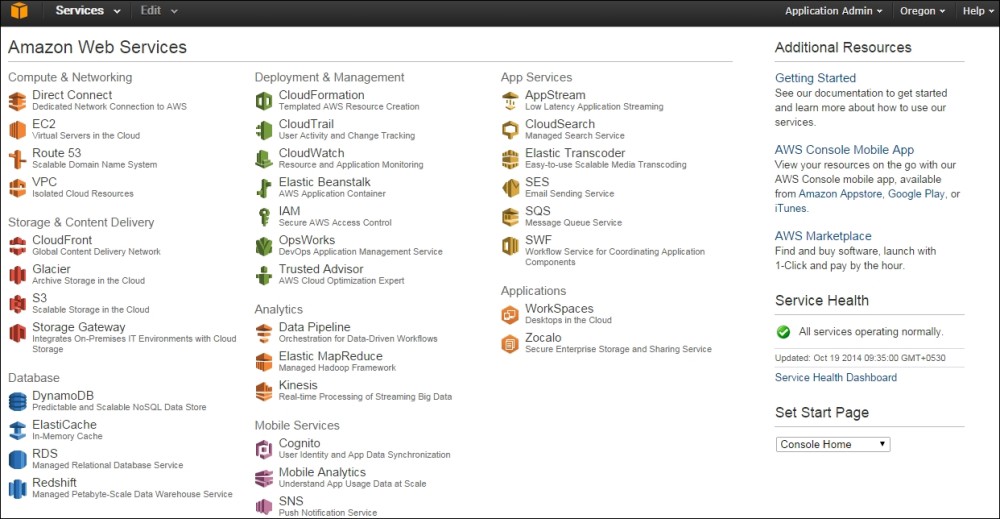Click the Cognito purple icon
The image size is (1000, 519).
263,449
